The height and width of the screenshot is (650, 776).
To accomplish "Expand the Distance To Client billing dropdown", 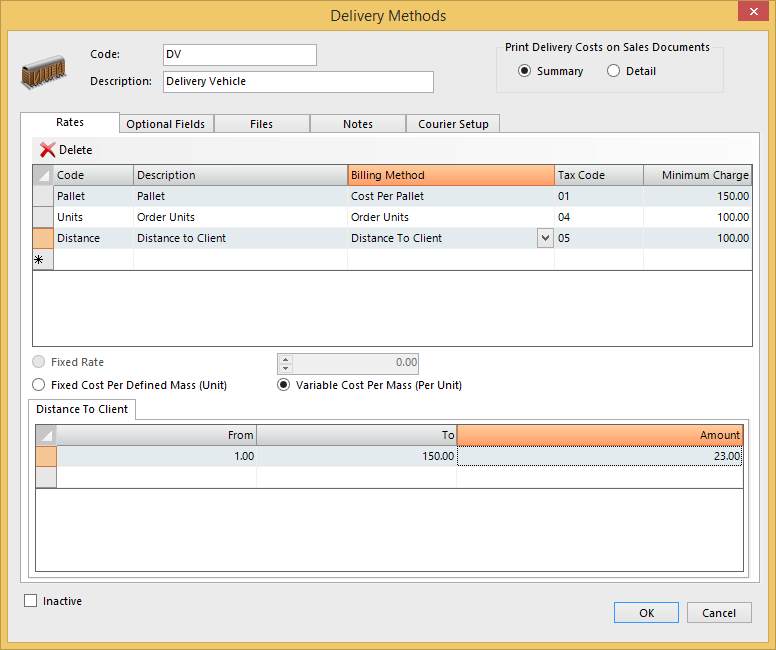I will coord(545,238).
